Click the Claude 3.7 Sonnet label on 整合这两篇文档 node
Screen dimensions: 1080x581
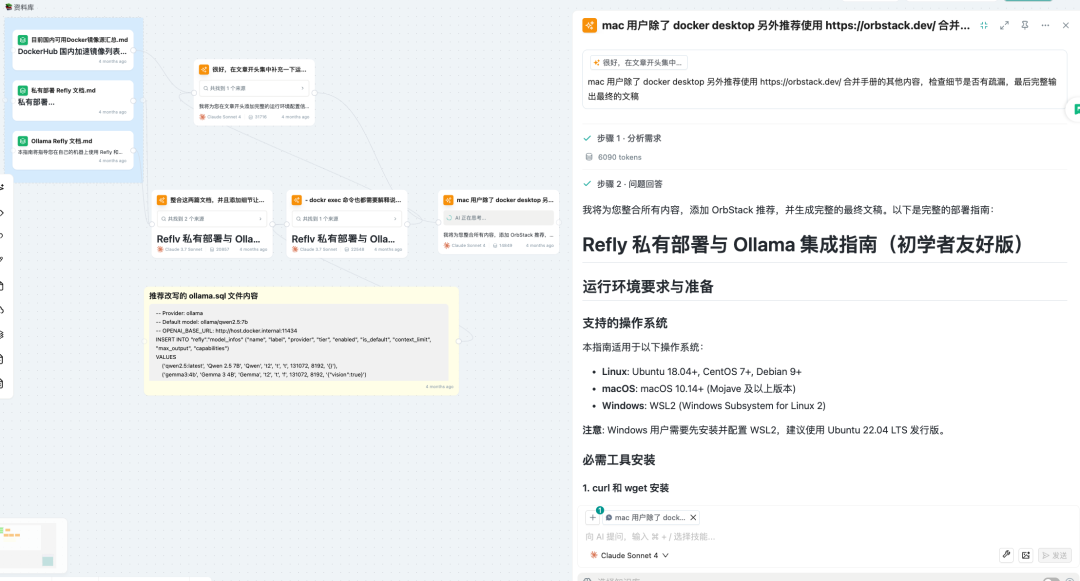(183, 249)
